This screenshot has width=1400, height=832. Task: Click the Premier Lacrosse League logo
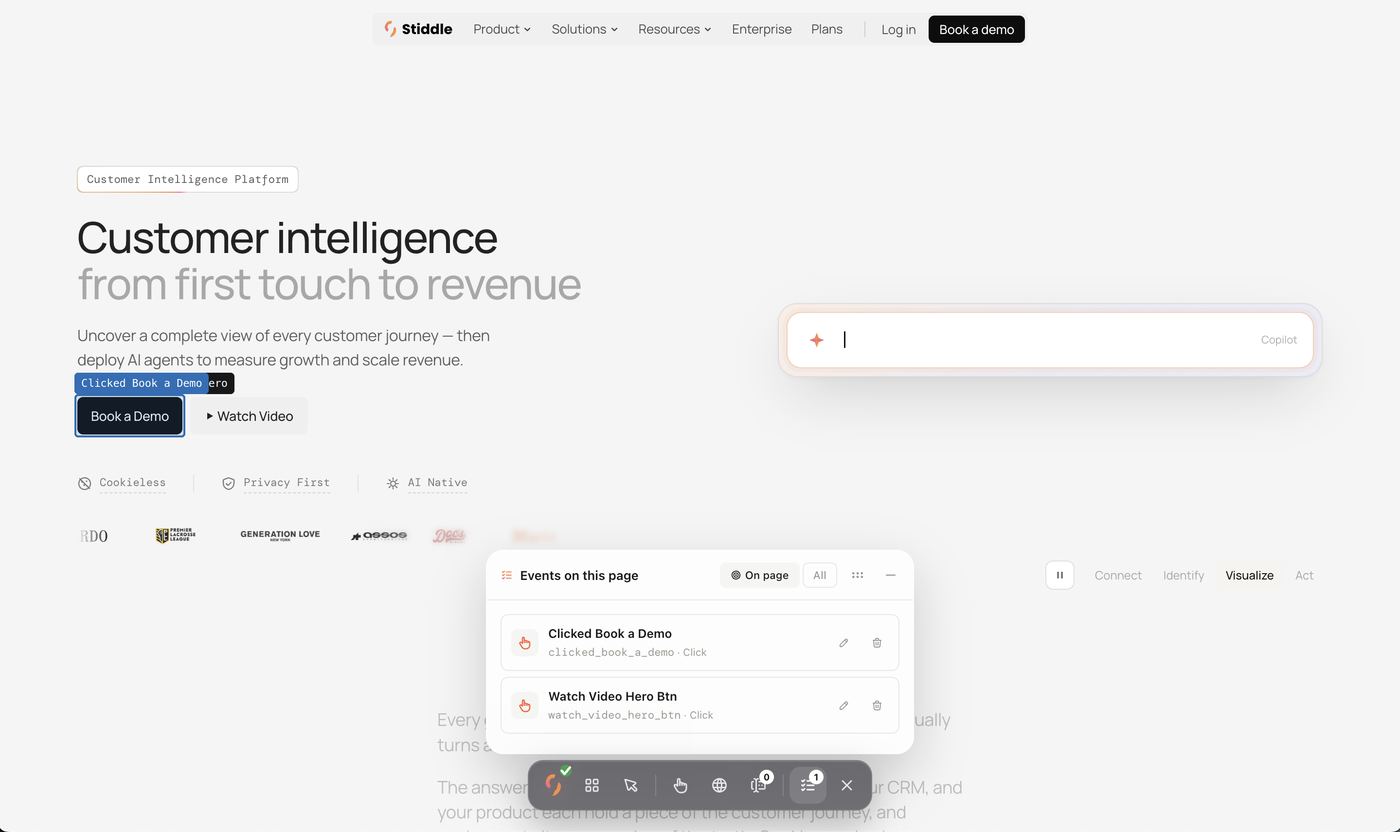pyautogui.click(x=175, y=536)
